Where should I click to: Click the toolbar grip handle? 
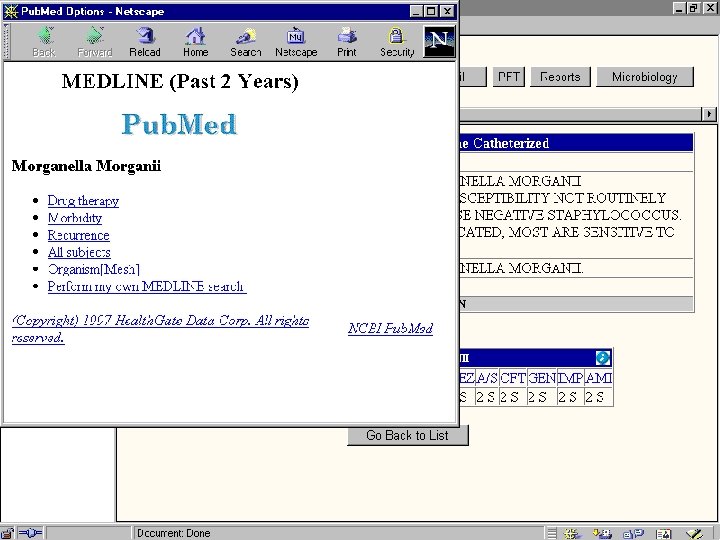pyautogui.click(x=6, y=41)
